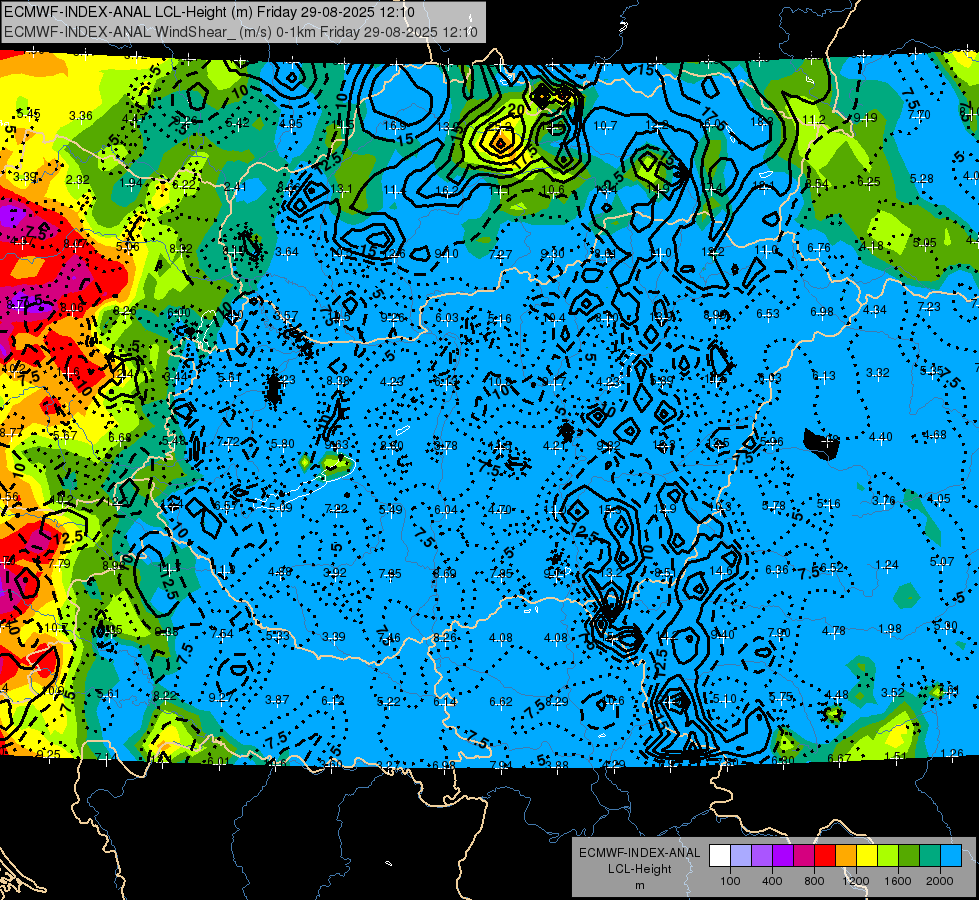979x900 pixels.
Task: Click the grid value 5.22
Action: point(388,702)
